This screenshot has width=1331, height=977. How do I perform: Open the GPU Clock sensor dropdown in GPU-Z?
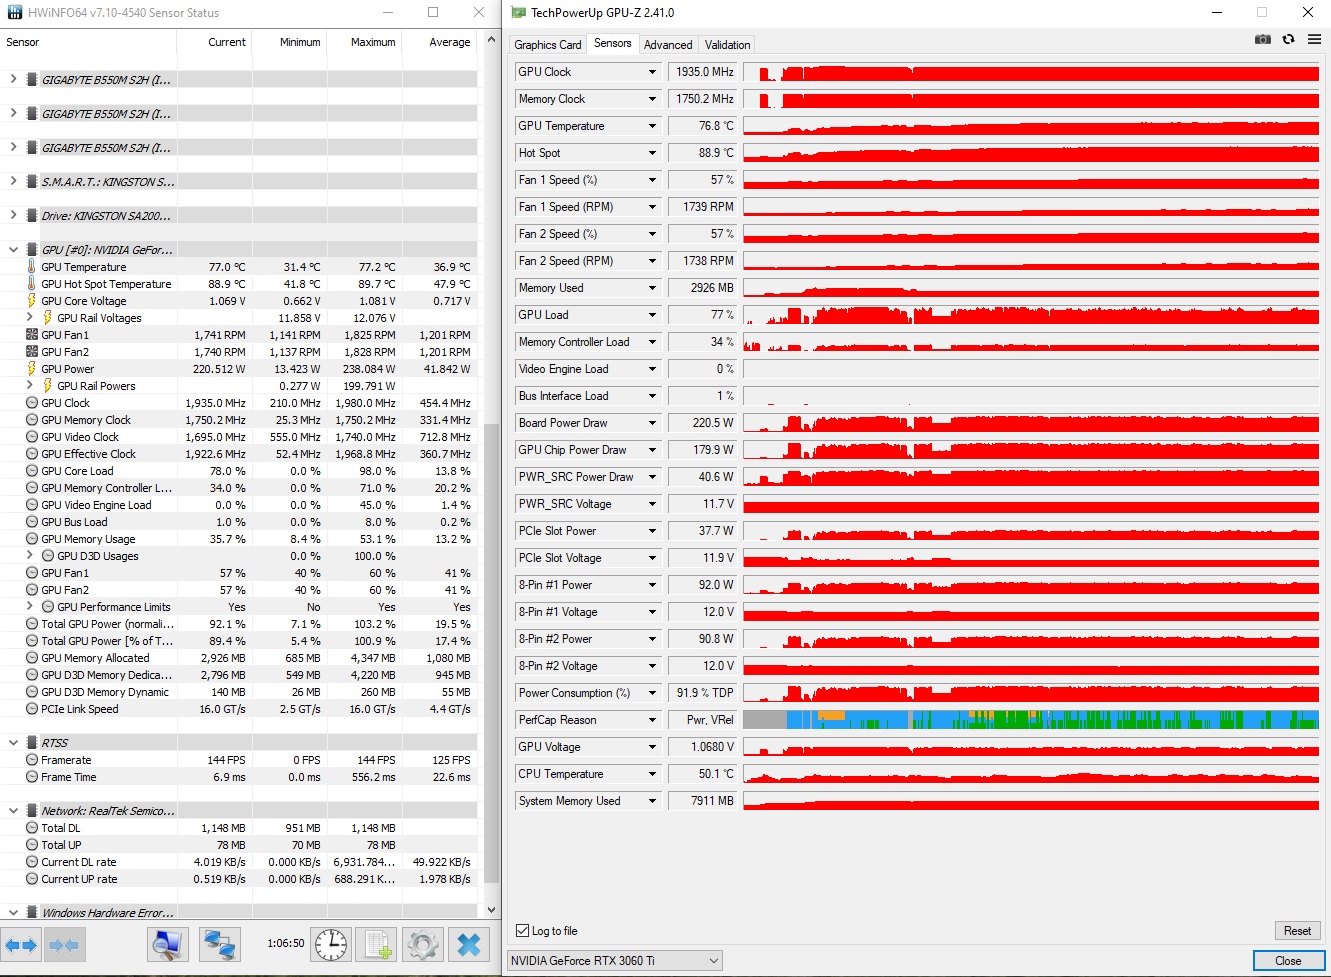tap(653, 72)
